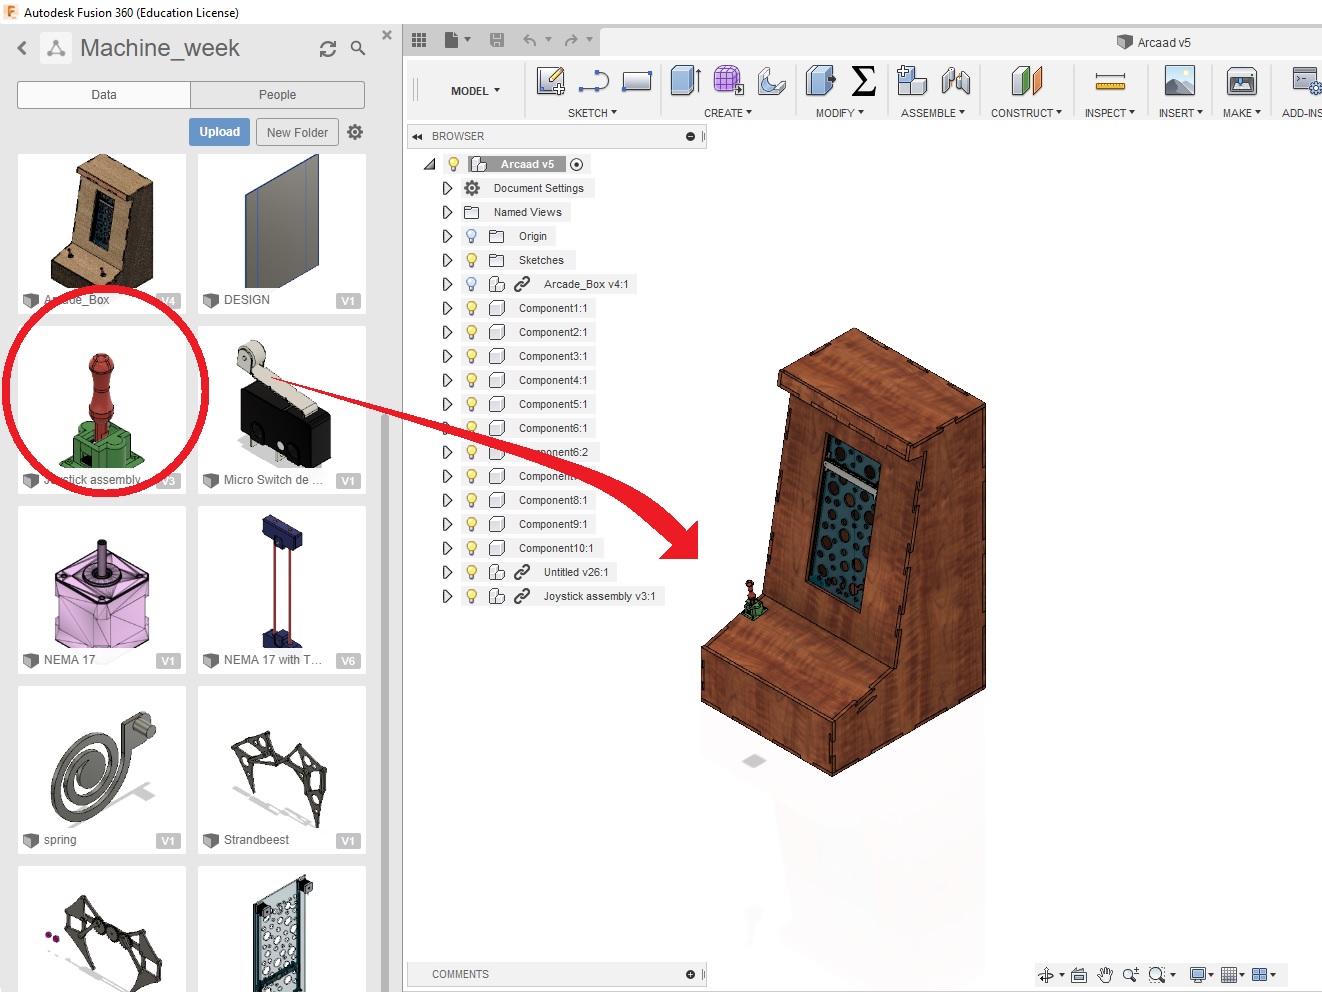This screenshot has height=992, width=1322.
Task: Open the ASSEMBLE menu
Action: [x=933, y=113]
